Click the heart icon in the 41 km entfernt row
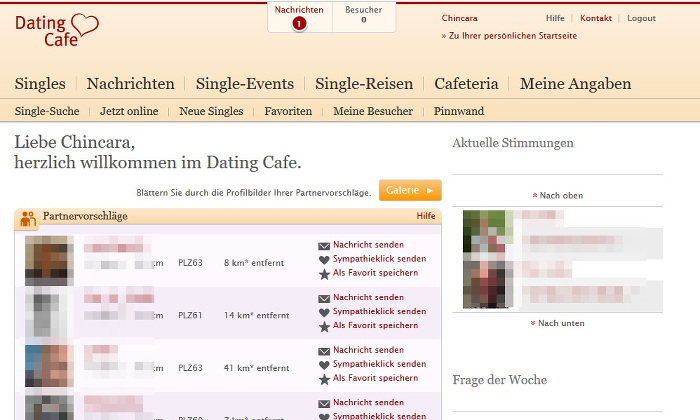The width and height of the screenshot is (700, 420). click(324, 365)
